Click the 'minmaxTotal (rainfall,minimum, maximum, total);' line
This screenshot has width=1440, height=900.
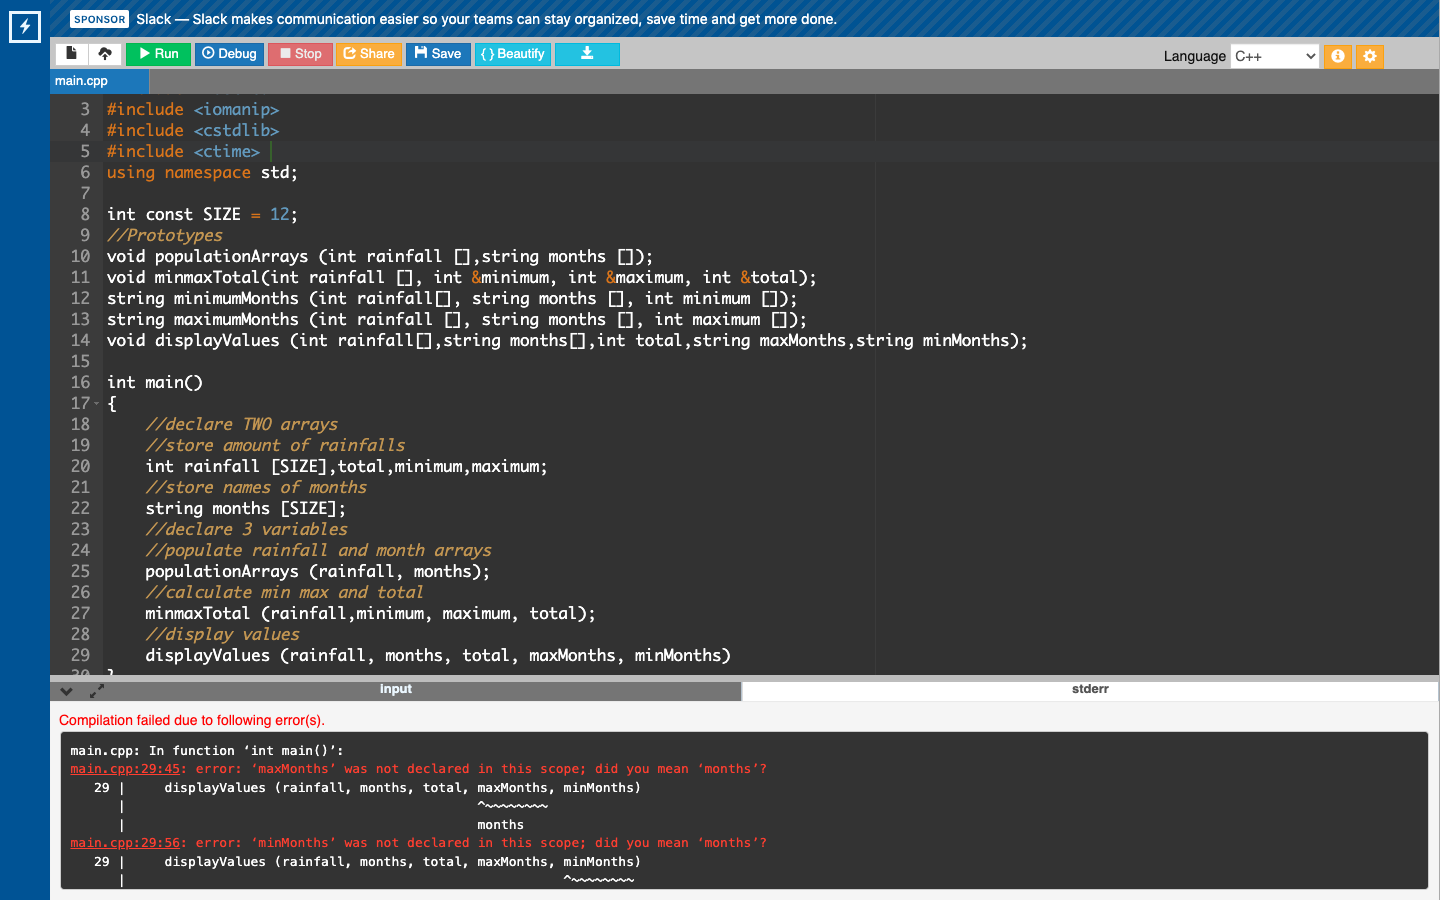(x=370, y=613)
